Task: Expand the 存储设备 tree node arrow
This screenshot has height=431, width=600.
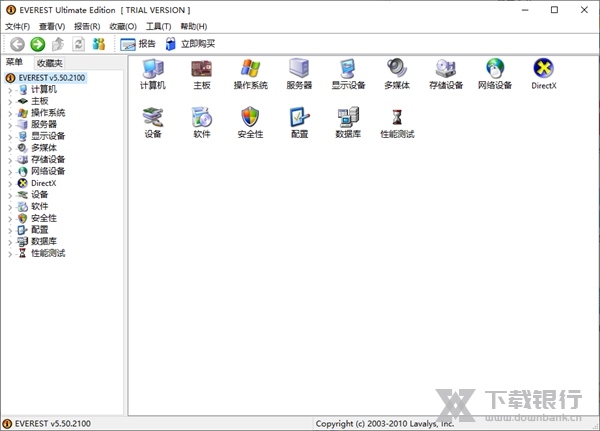Action: click(x=10, y=159)
